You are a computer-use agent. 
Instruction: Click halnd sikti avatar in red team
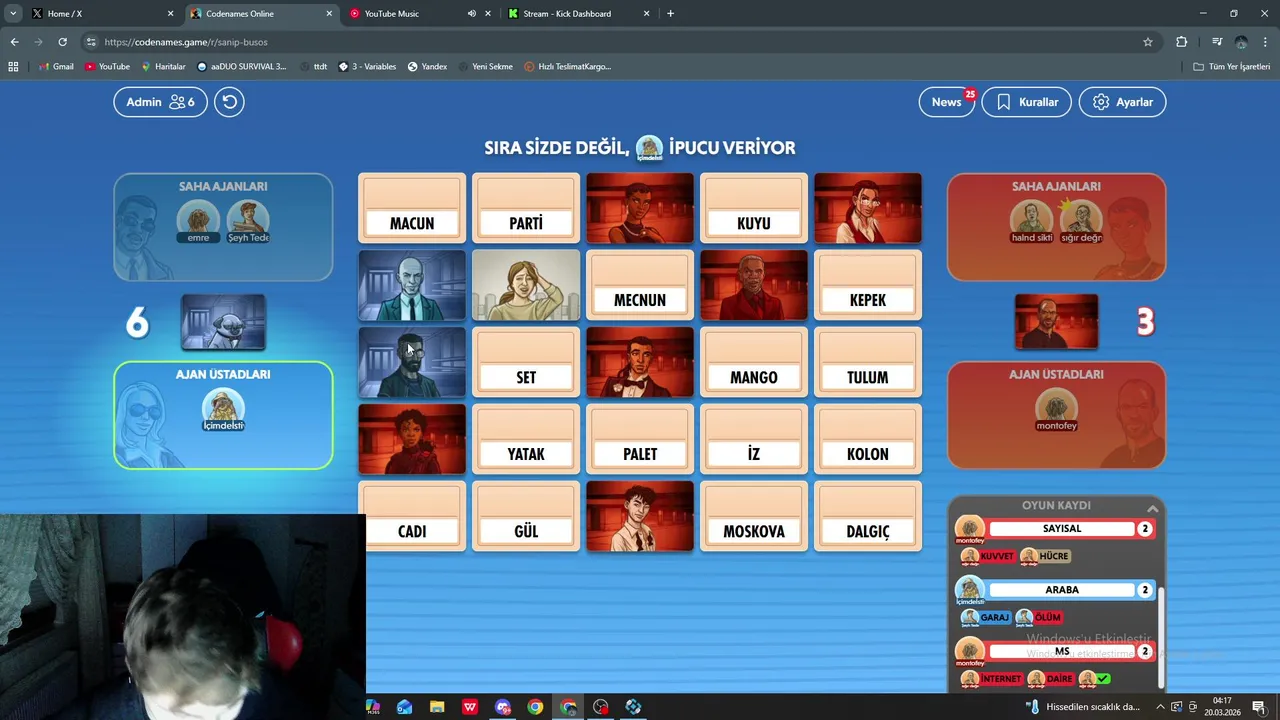(x=1031, y=221)
